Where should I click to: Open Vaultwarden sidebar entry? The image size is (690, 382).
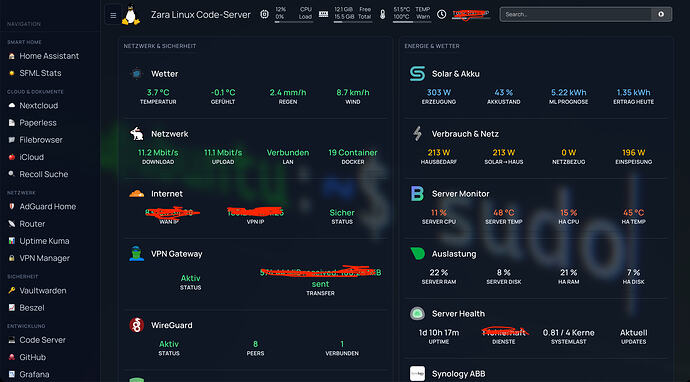pyautogui.click(x=37, y=290)
